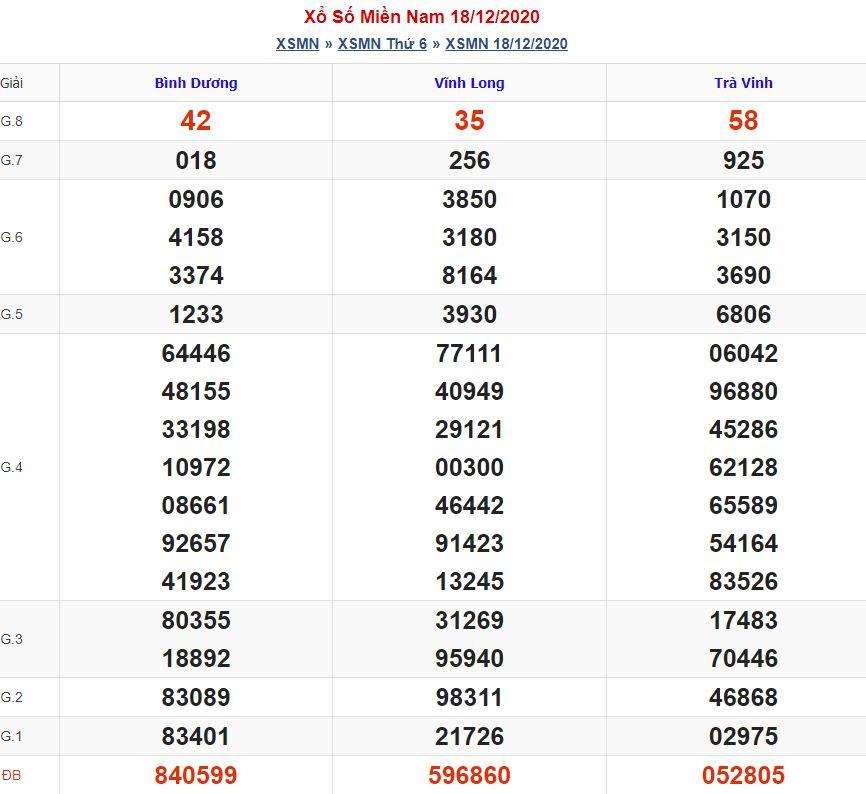Screen dimensions: 866x794
Task: Select Trà Vinh G.8 result 58
Action: [743, 121]
